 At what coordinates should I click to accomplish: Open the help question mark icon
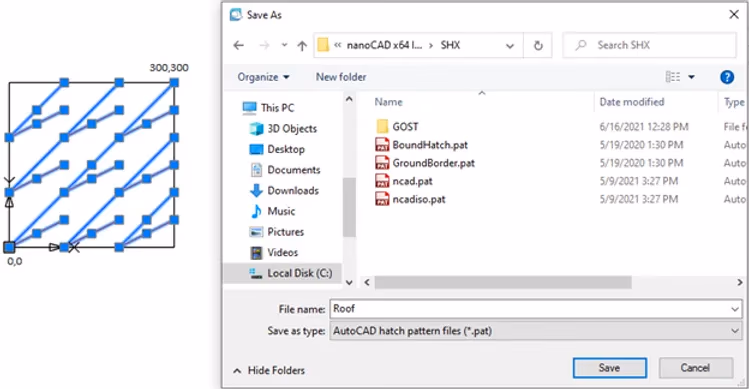click(x=727, y=77)
